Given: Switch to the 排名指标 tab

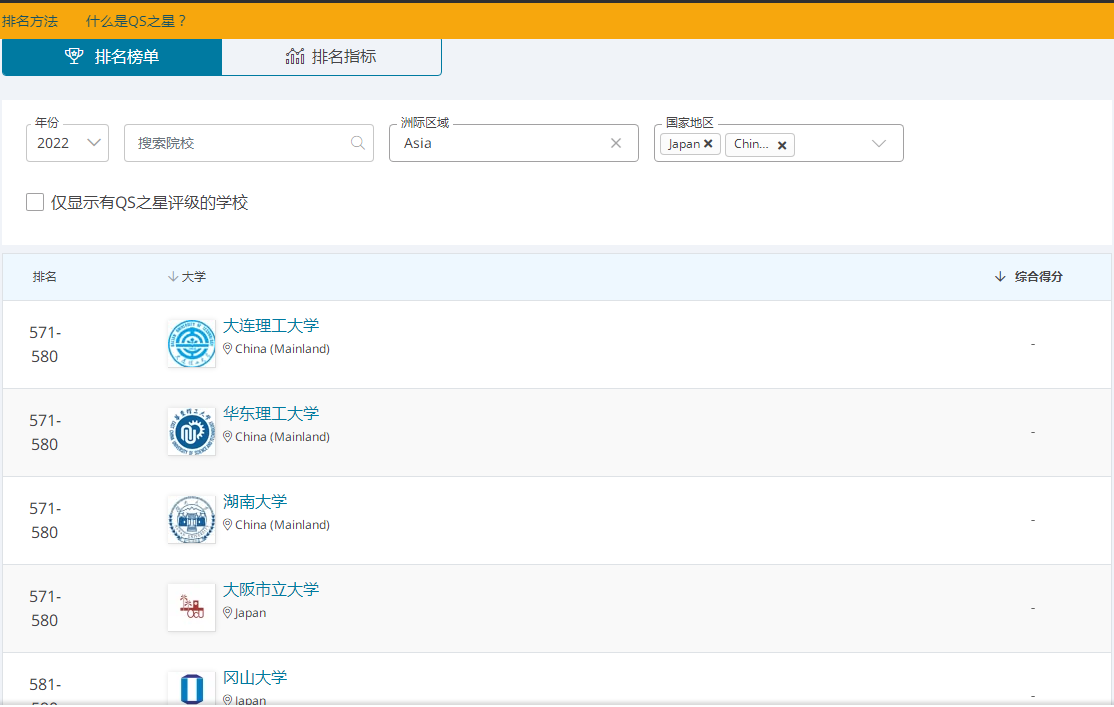Looking at the screenshot, I should [x=331, y=57].
